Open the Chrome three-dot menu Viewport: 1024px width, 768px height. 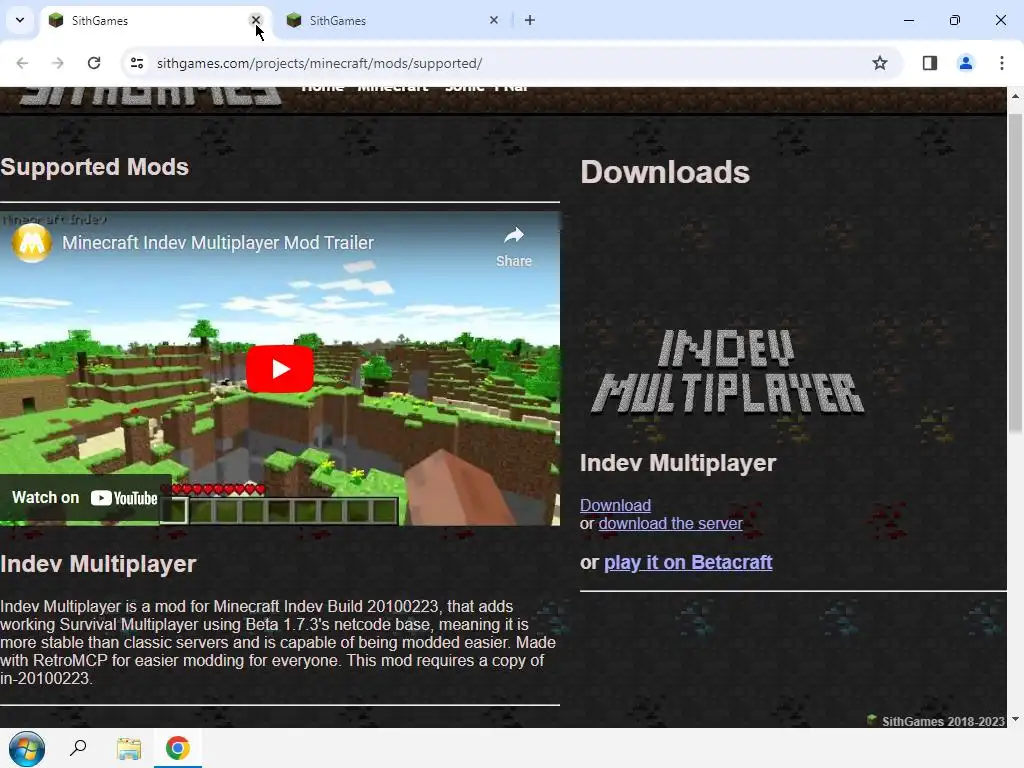1001,63
